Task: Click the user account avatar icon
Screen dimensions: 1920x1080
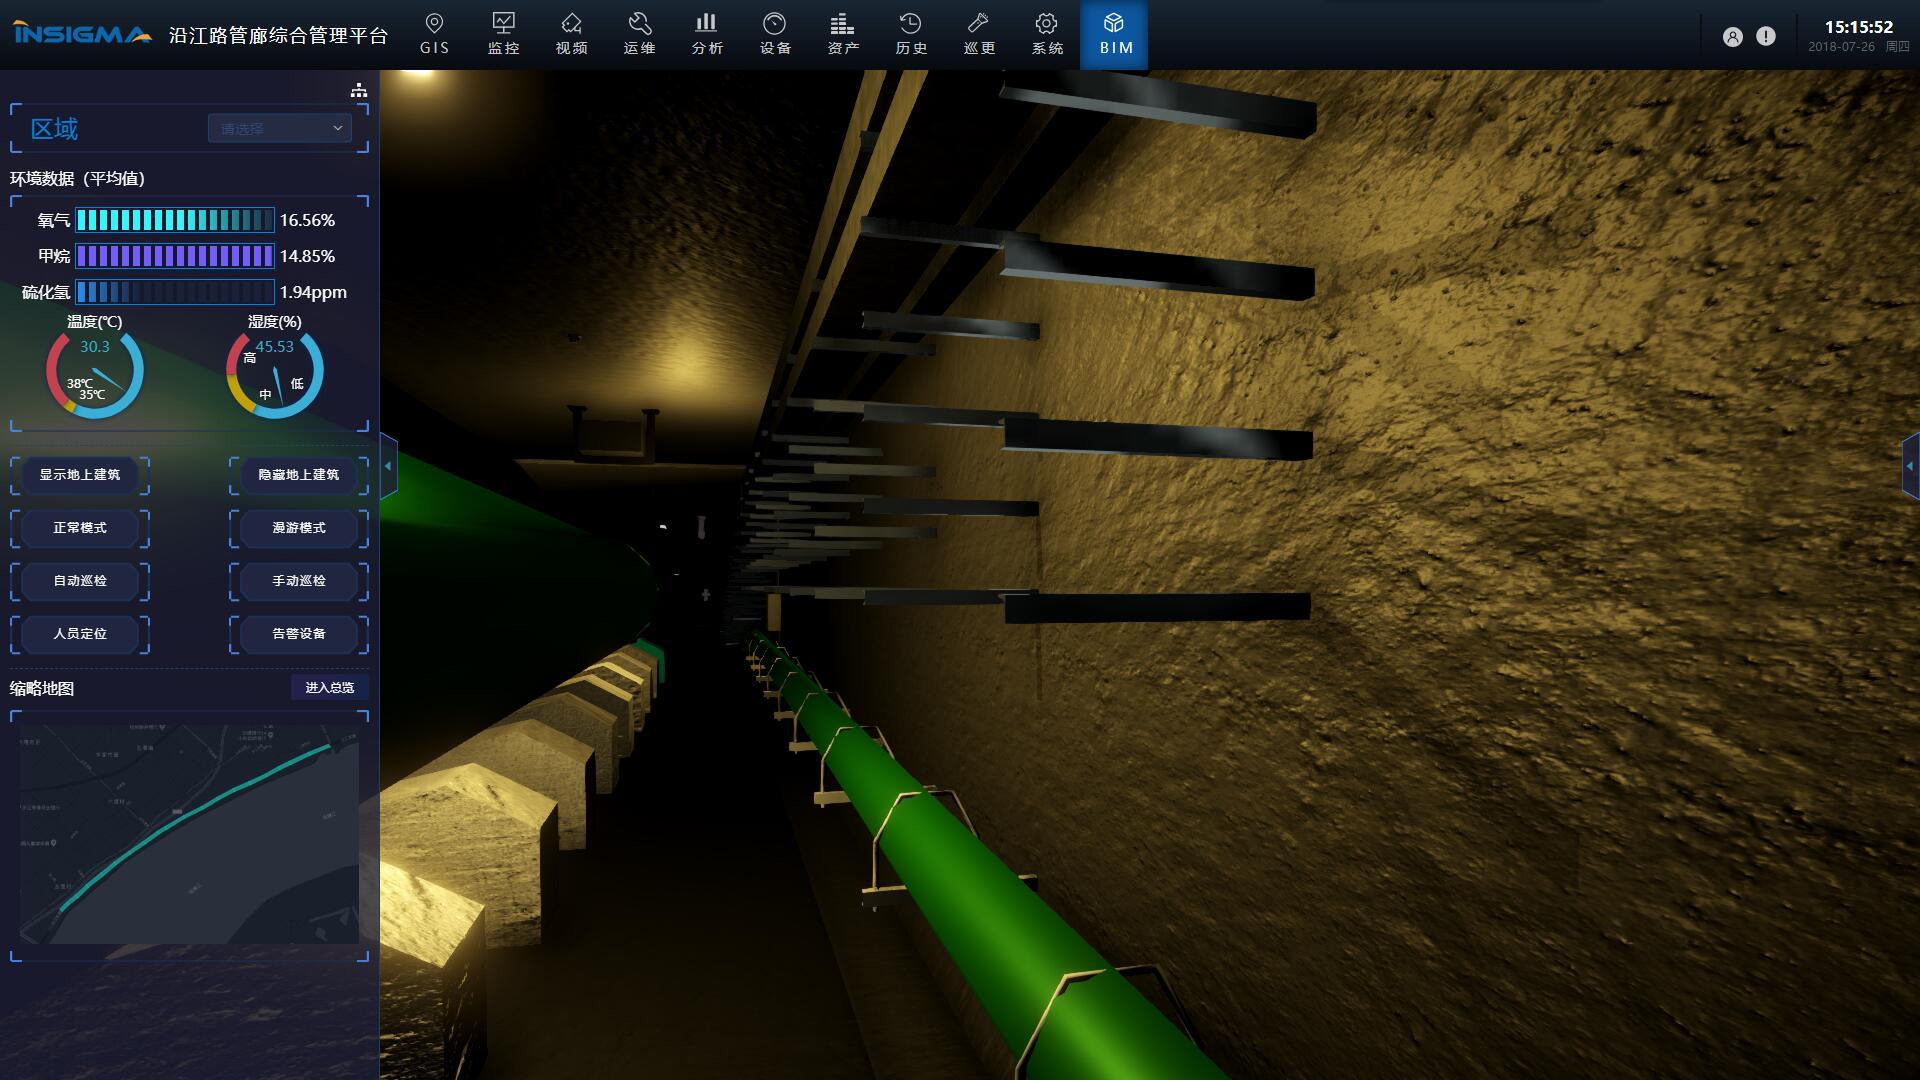Action: coord(1732,37)
